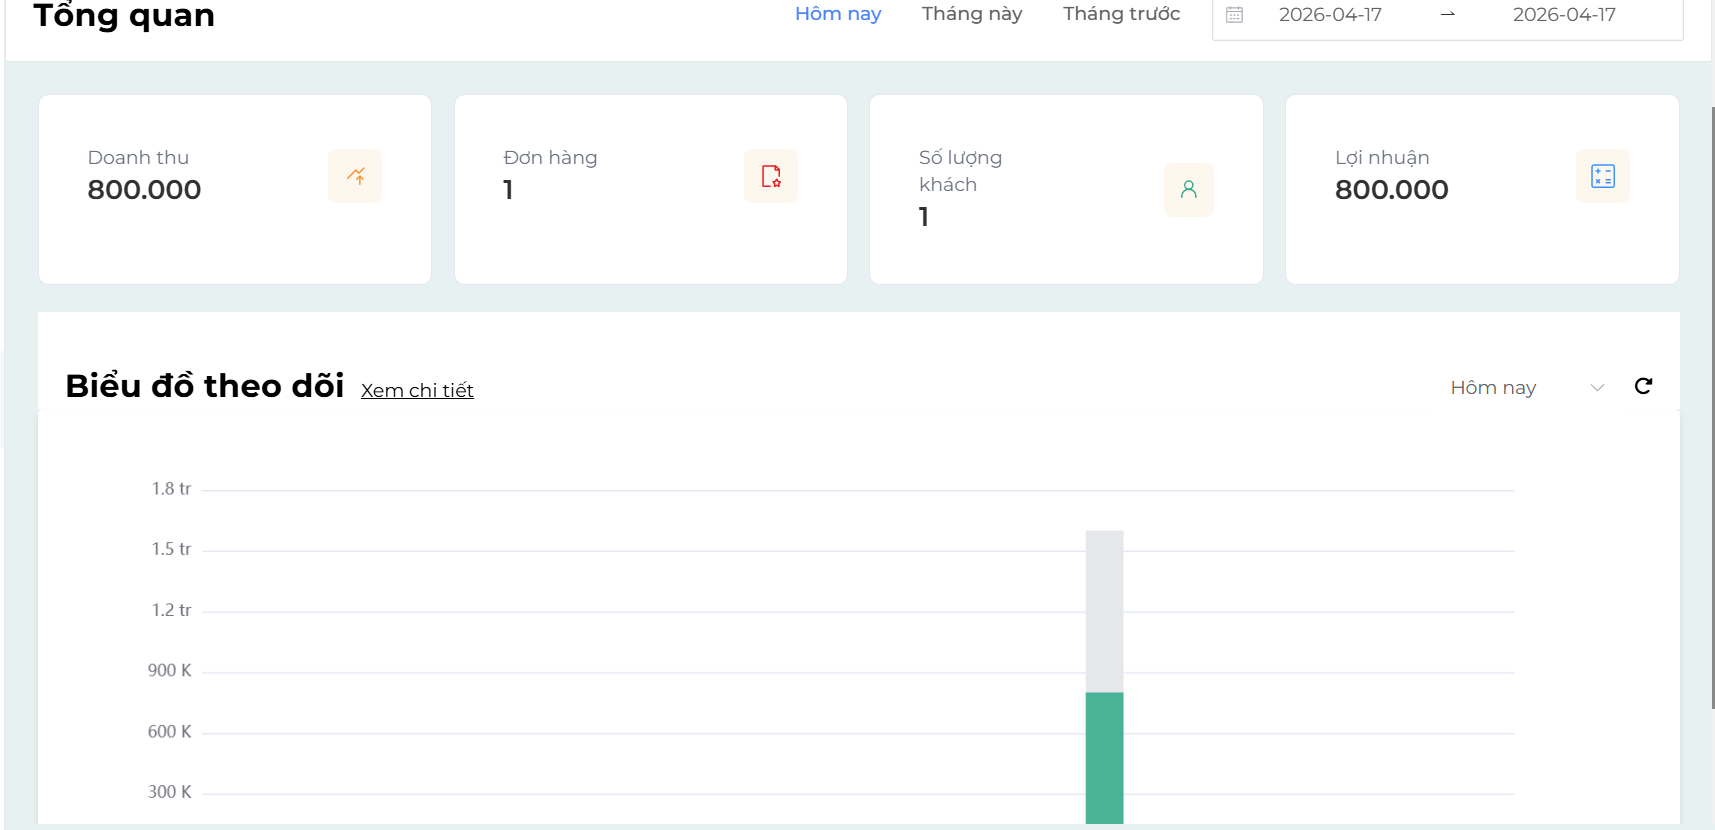The height and width of the screenshot is (830, 1715).
Task: Click the Doanh thu revenue trend icon
Action: pos(355,176)
